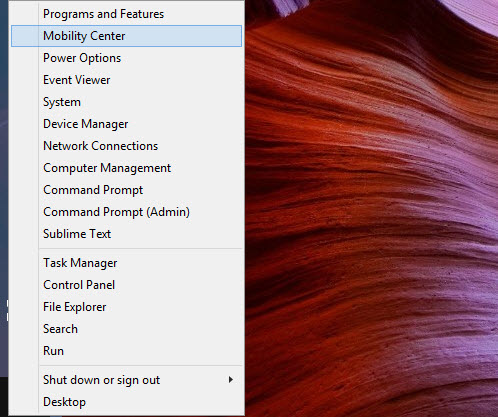This screenshot has width=498, height=417.
Task: Open Network Connections
Action: (x=126, y=146)
